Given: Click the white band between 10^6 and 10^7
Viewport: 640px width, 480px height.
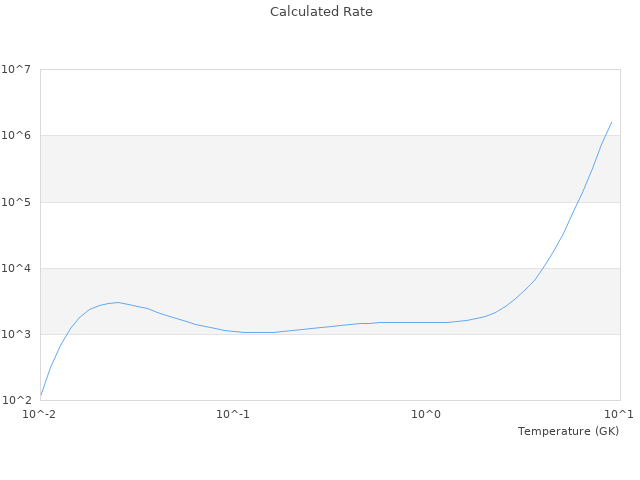Looking at the screenshot, I should (300, 102).
